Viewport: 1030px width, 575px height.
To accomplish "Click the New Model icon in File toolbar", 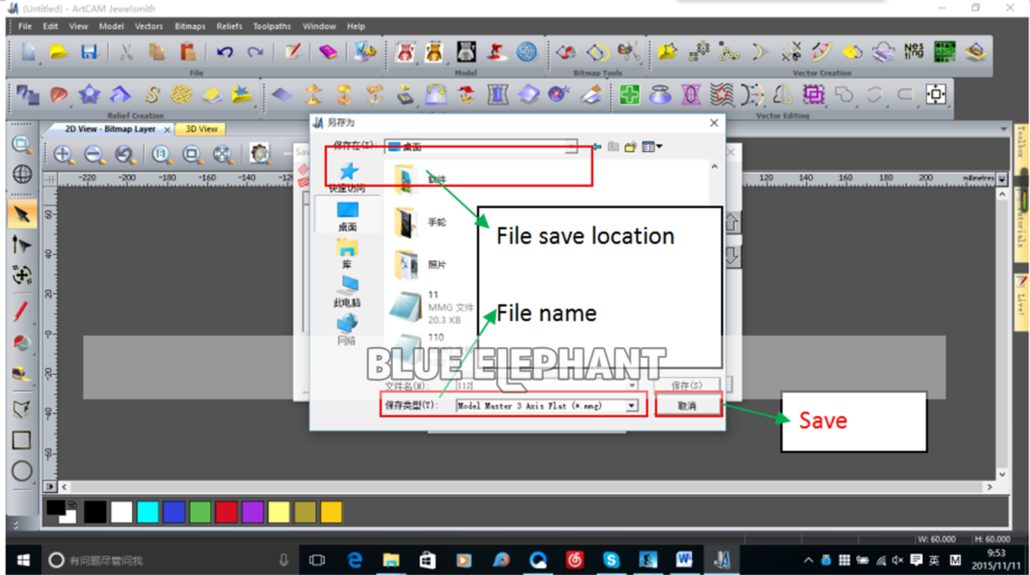I will coord(28,52).
